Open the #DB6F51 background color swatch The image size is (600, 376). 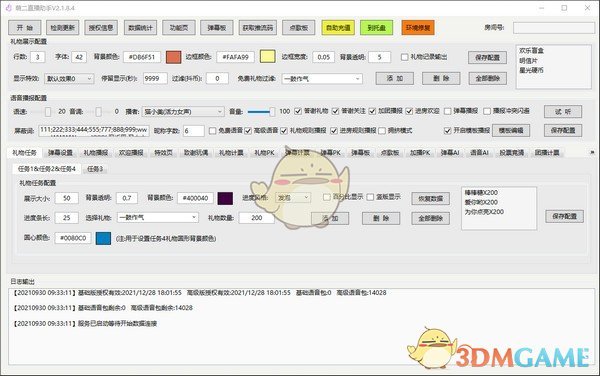[x=174, y=57]
